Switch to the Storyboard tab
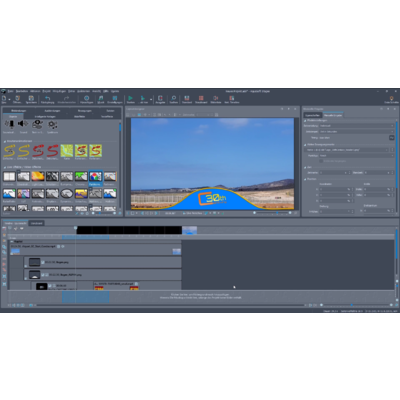 (37, 223)
